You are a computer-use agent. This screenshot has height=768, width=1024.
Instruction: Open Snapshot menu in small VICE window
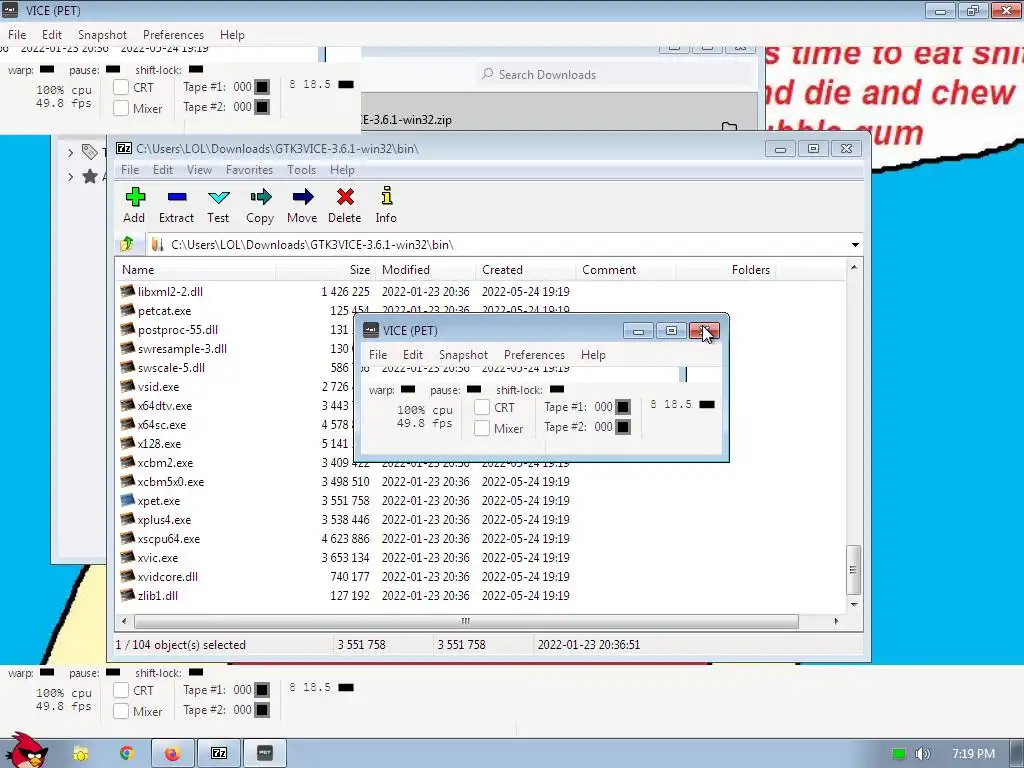tap(463, 355)
